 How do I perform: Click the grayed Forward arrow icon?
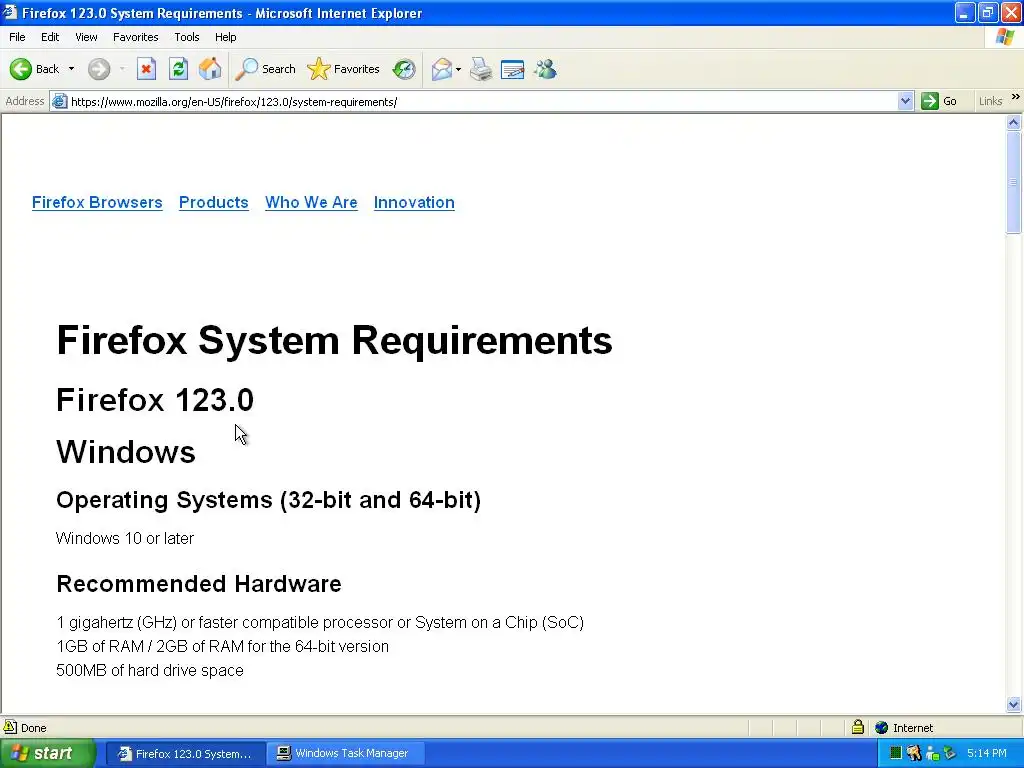(99, 69)
